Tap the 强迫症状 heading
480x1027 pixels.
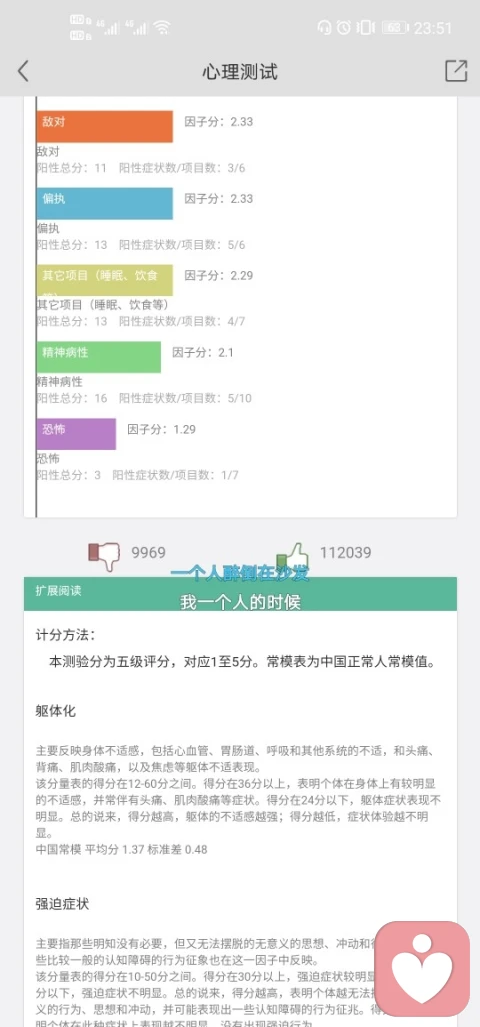[62, 904]
